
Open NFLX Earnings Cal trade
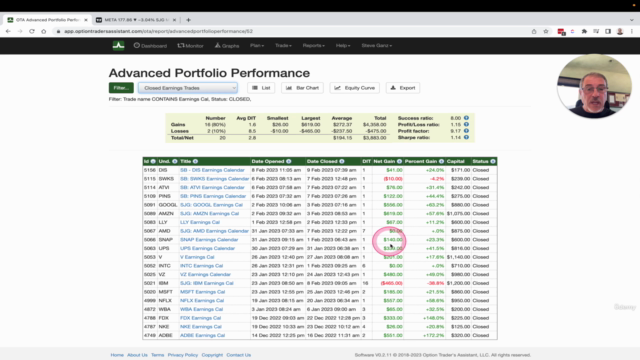click(202, 300)
